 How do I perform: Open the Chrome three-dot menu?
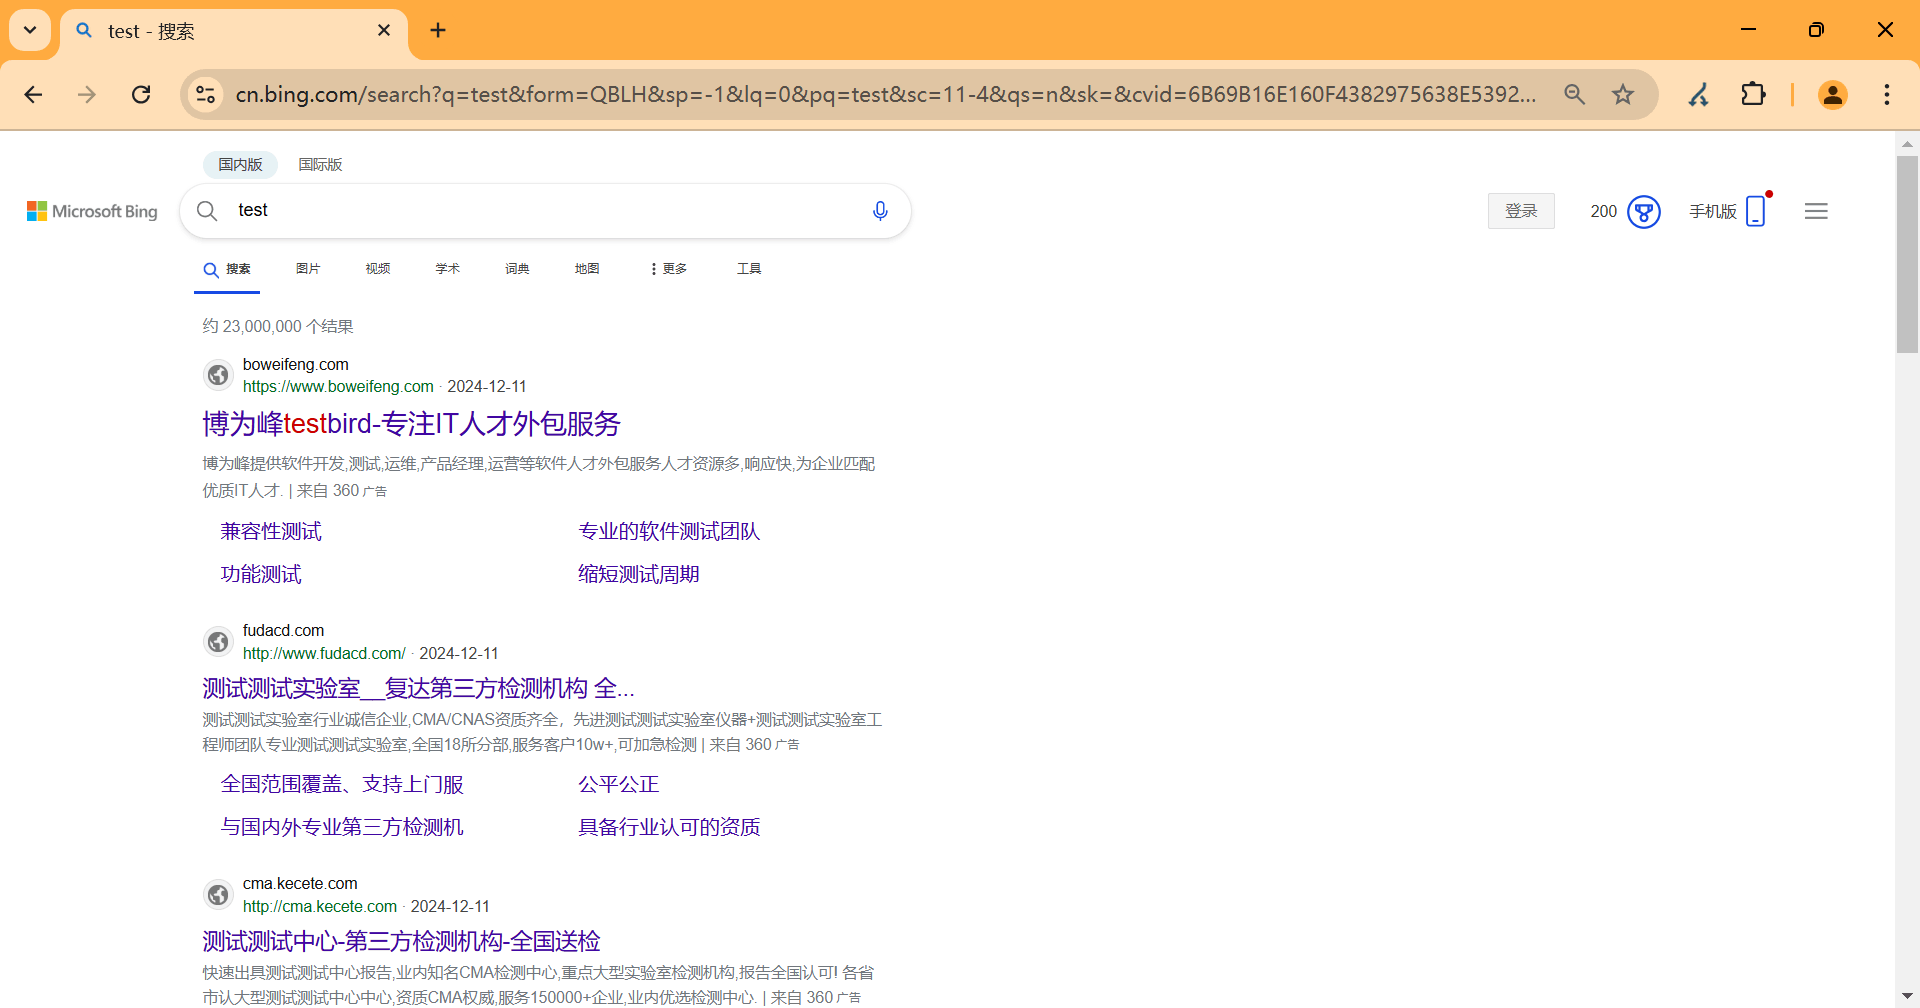pos(1887,94)
